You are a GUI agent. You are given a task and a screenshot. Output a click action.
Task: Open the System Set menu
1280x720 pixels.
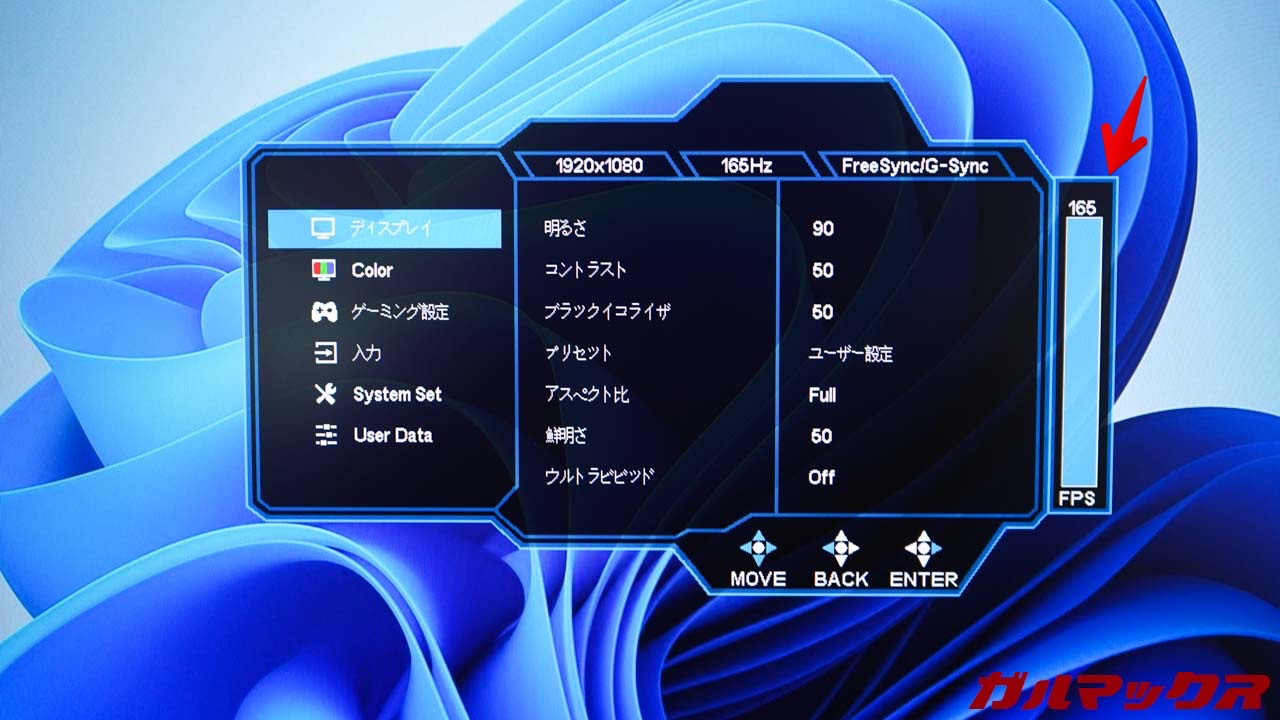tap(397, 394)
